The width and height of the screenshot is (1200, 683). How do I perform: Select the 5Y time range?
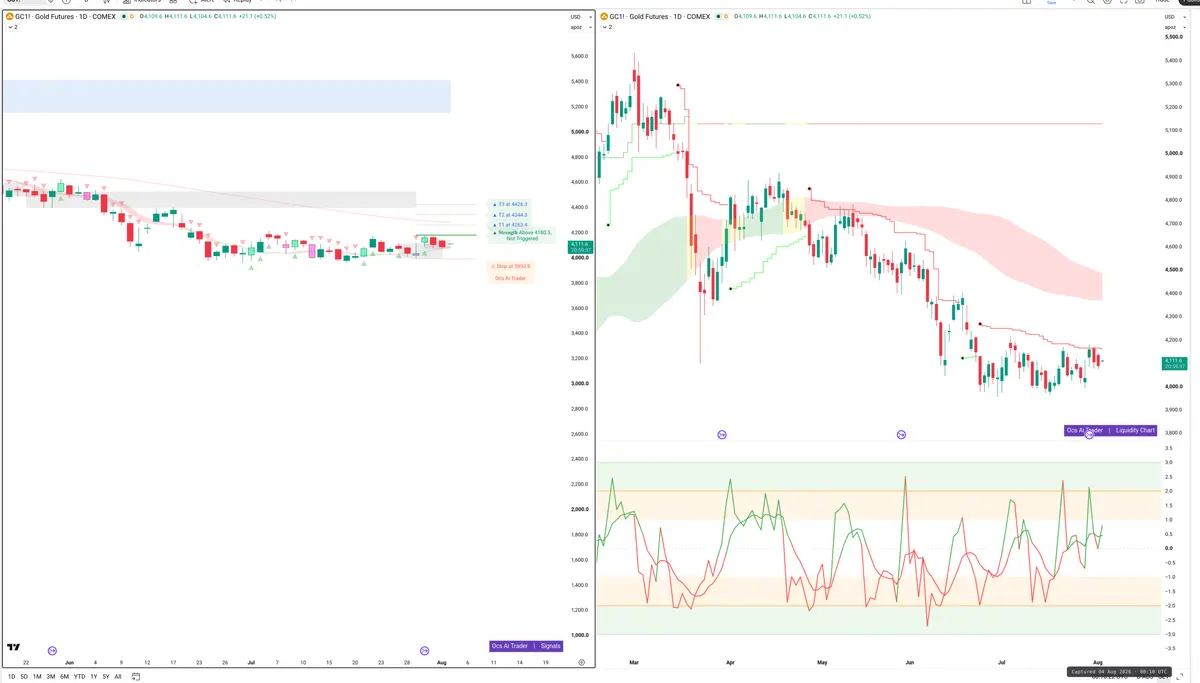point(106,677)
